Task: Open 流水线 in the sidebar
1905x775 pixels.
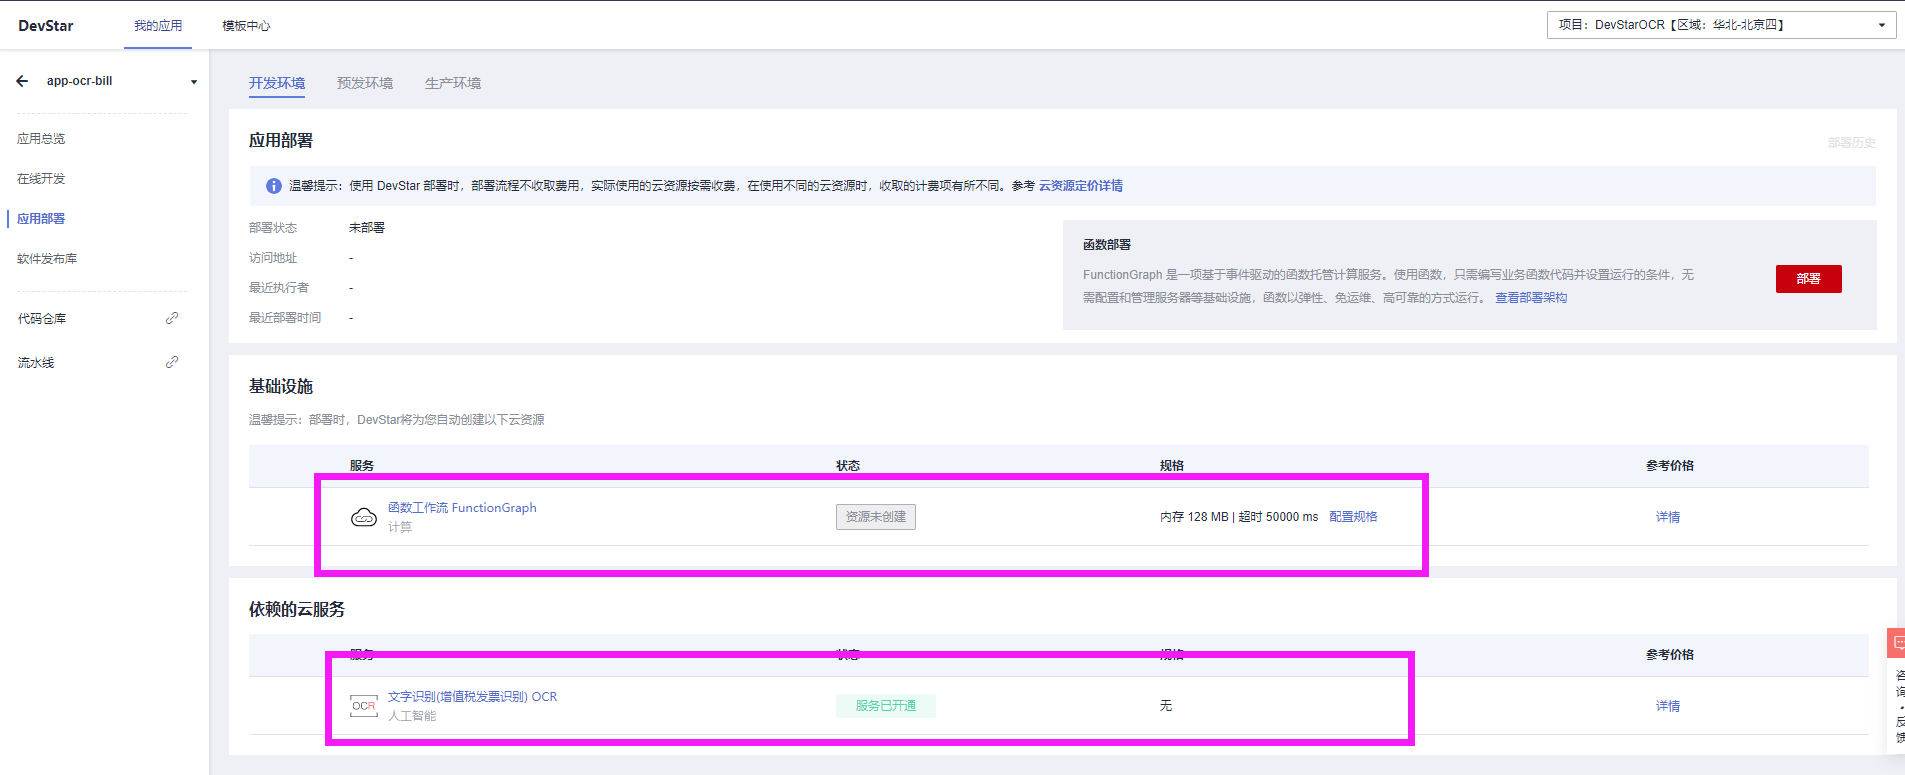Action: point(36,363)
